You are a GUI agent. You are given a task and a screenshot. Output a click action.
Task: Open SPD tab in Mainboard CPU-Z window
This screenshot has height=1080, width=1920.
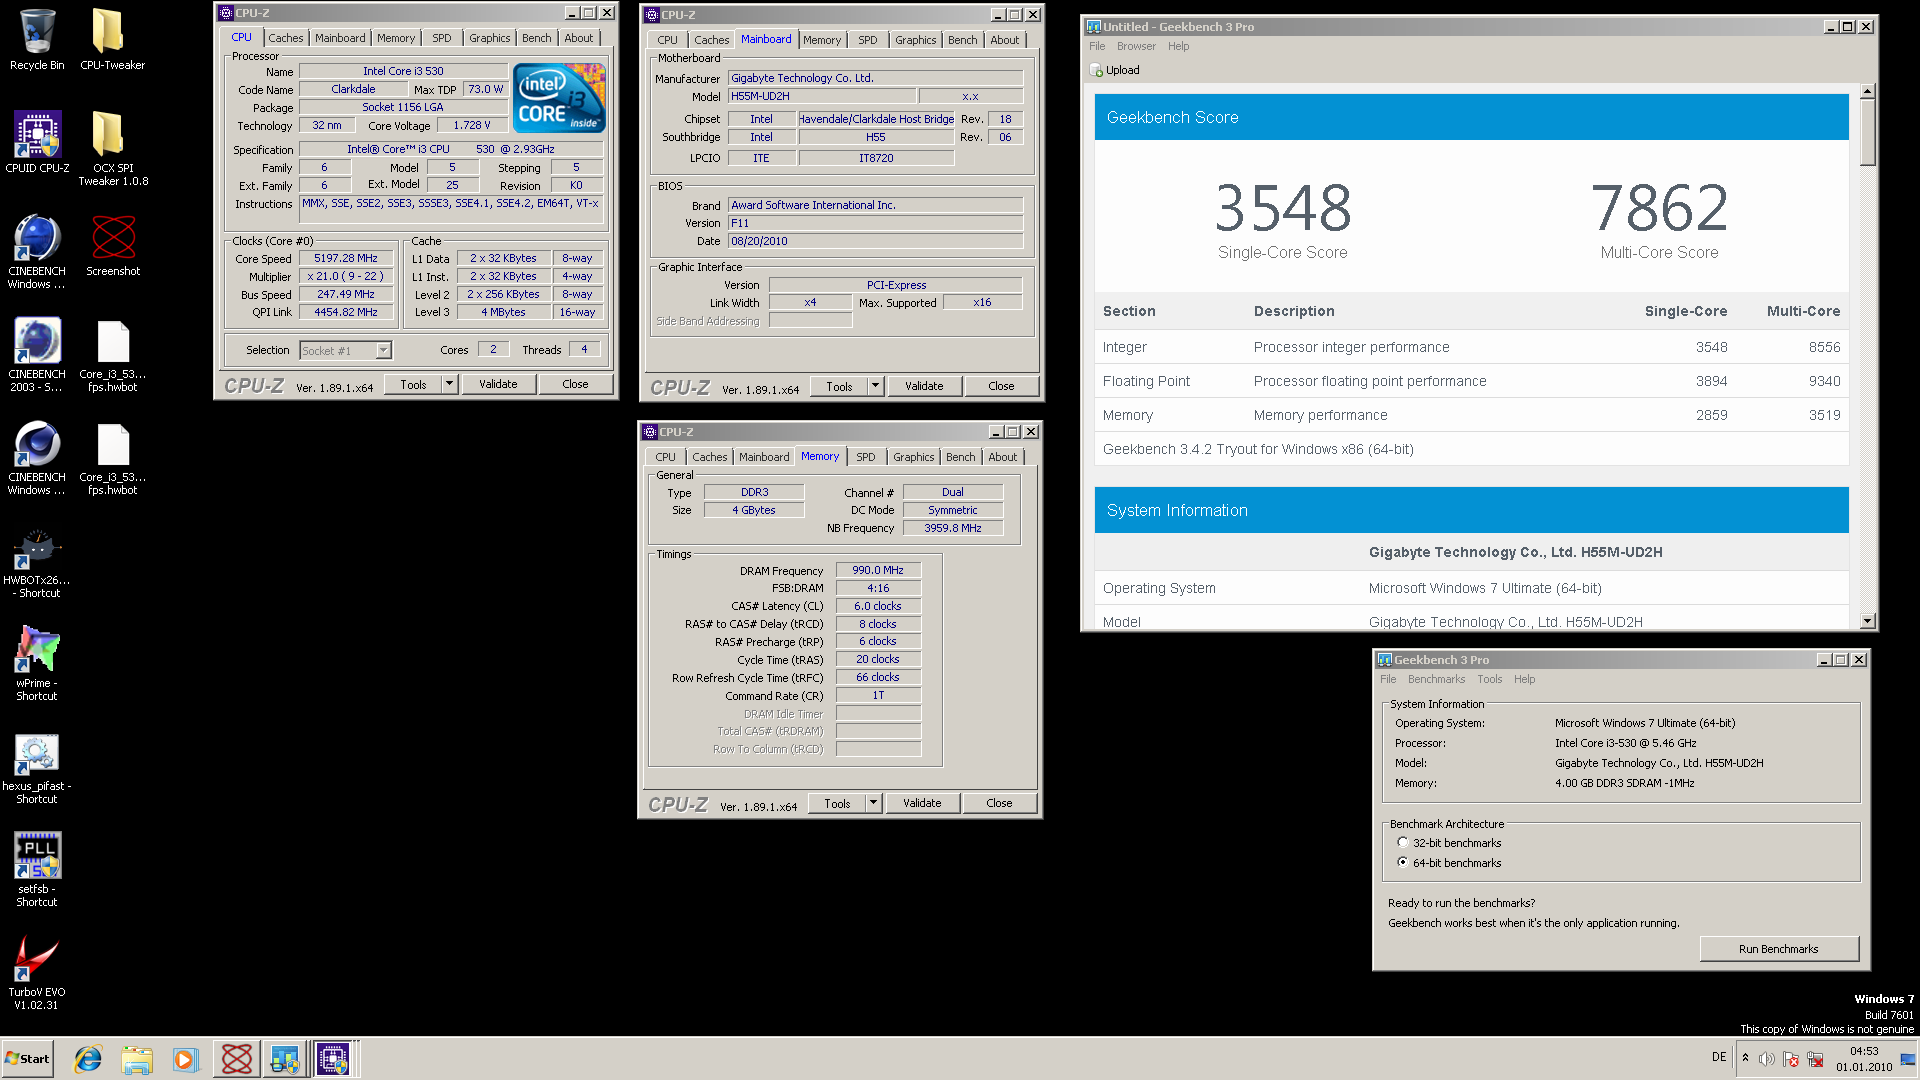(x=868, y=40)
